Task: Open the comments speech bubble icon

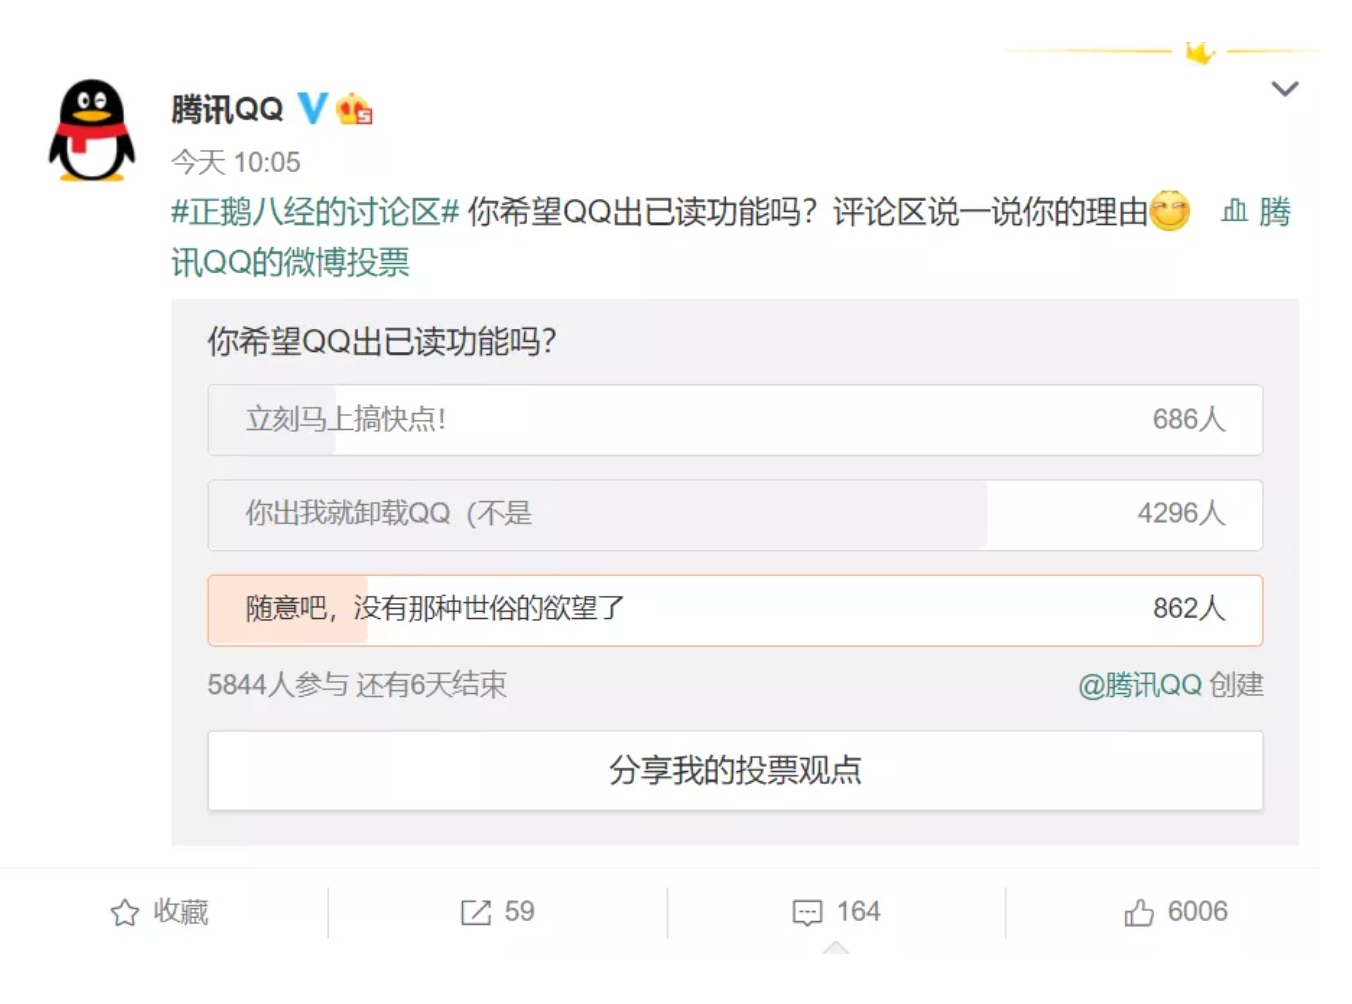Action: click(x=807, y=912)
